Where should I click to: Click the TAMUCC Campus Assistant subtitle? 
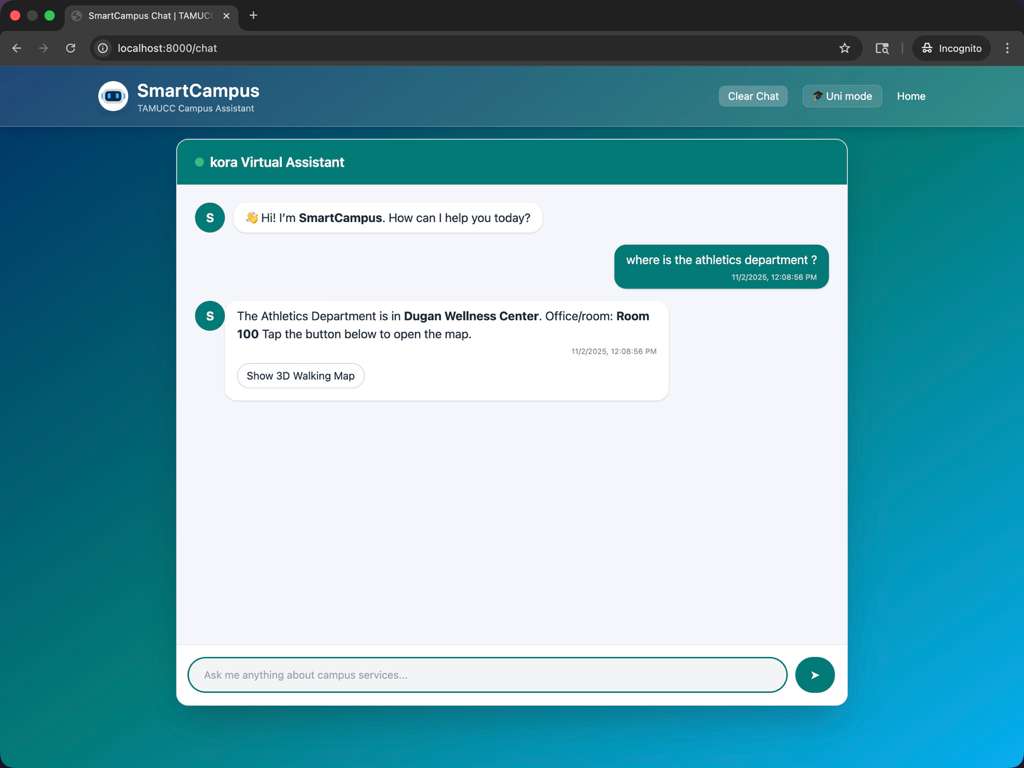[195, 108]
